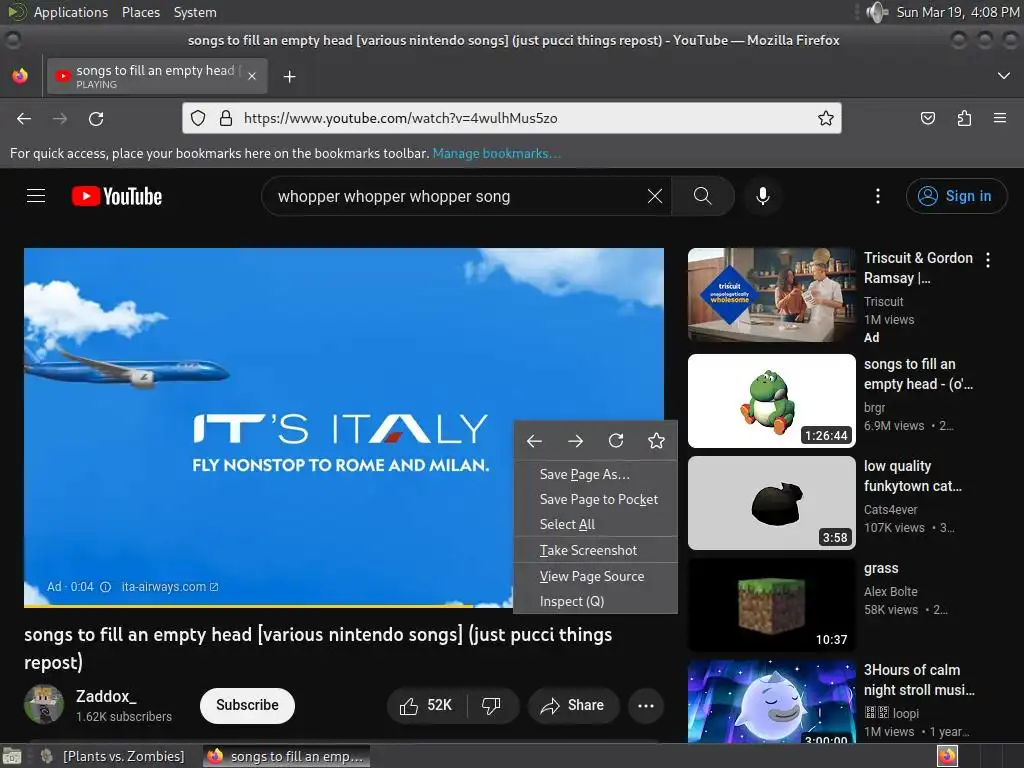Open a new tab with the plus button
Viewport: 1024px width, 768px height.
[x=289, y=77]
